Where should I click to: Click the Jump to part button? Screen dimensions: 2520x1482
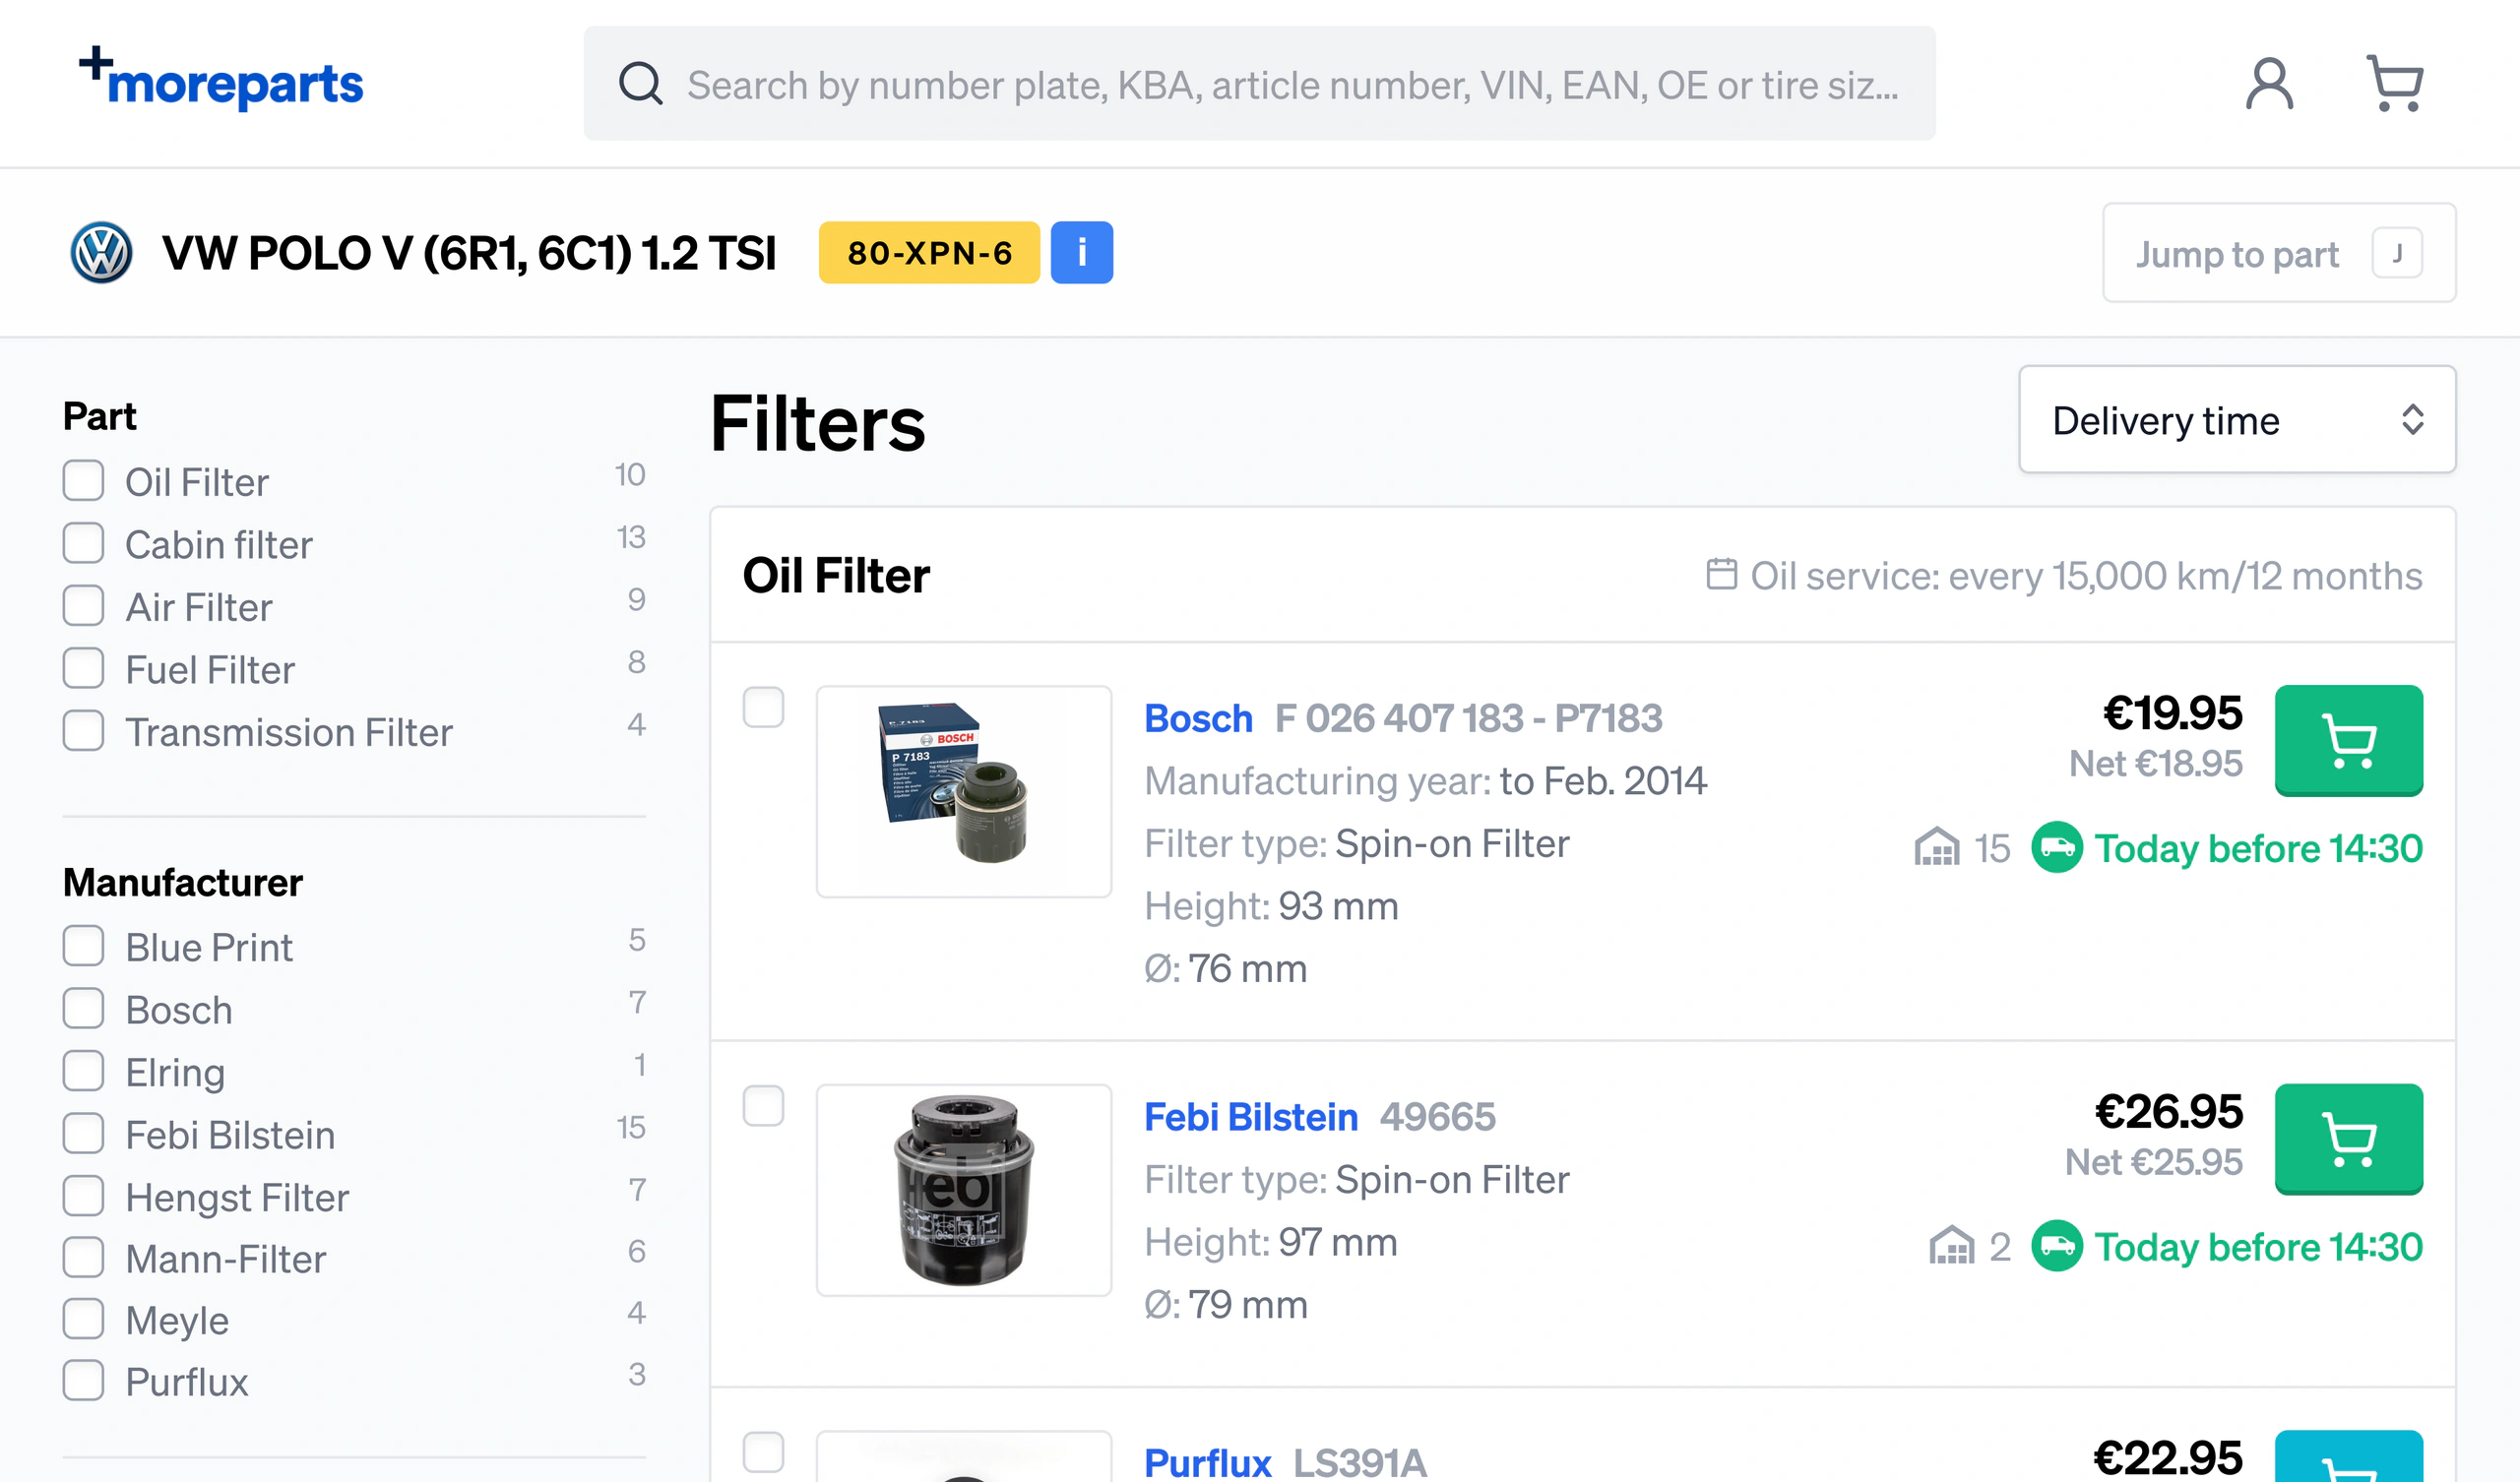coord(2279,253)
